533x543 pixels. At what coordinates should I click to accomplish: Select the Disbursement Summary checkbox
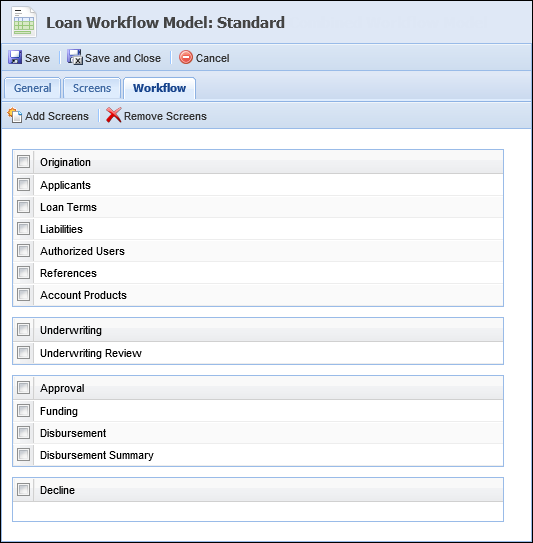[x=24, y=454]
